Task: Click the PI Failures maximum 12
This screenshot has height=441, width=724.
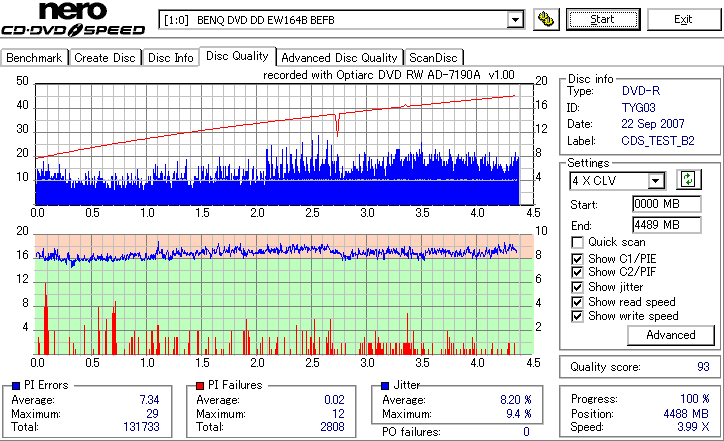Action: point(338,414)
